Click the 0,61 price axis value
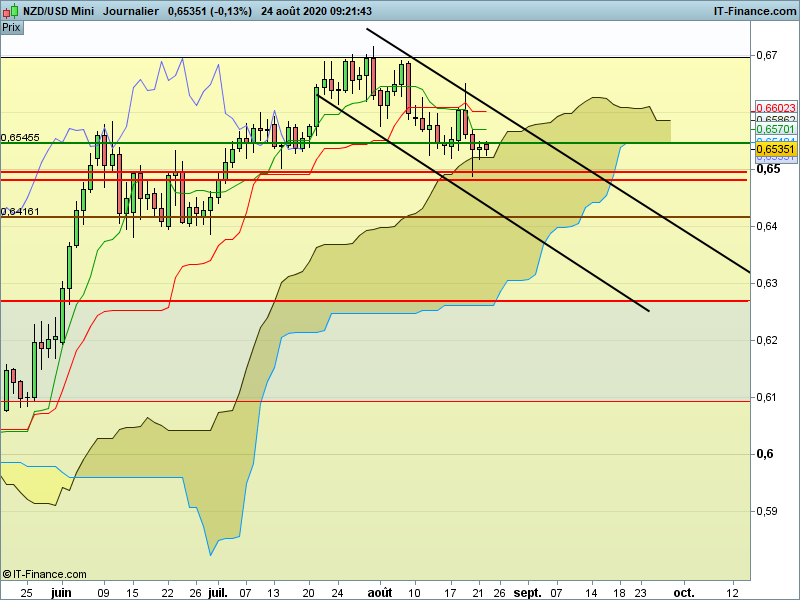The image size is (800, 600). coord(767,397)
